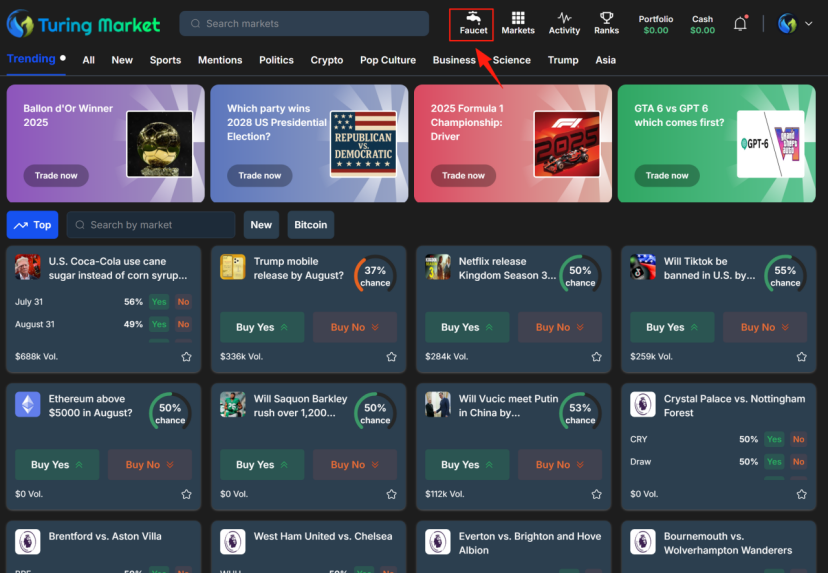Screen dimensions: 828x573
Task: Expand the profile avatar dropdown
Action: (795, 24)
